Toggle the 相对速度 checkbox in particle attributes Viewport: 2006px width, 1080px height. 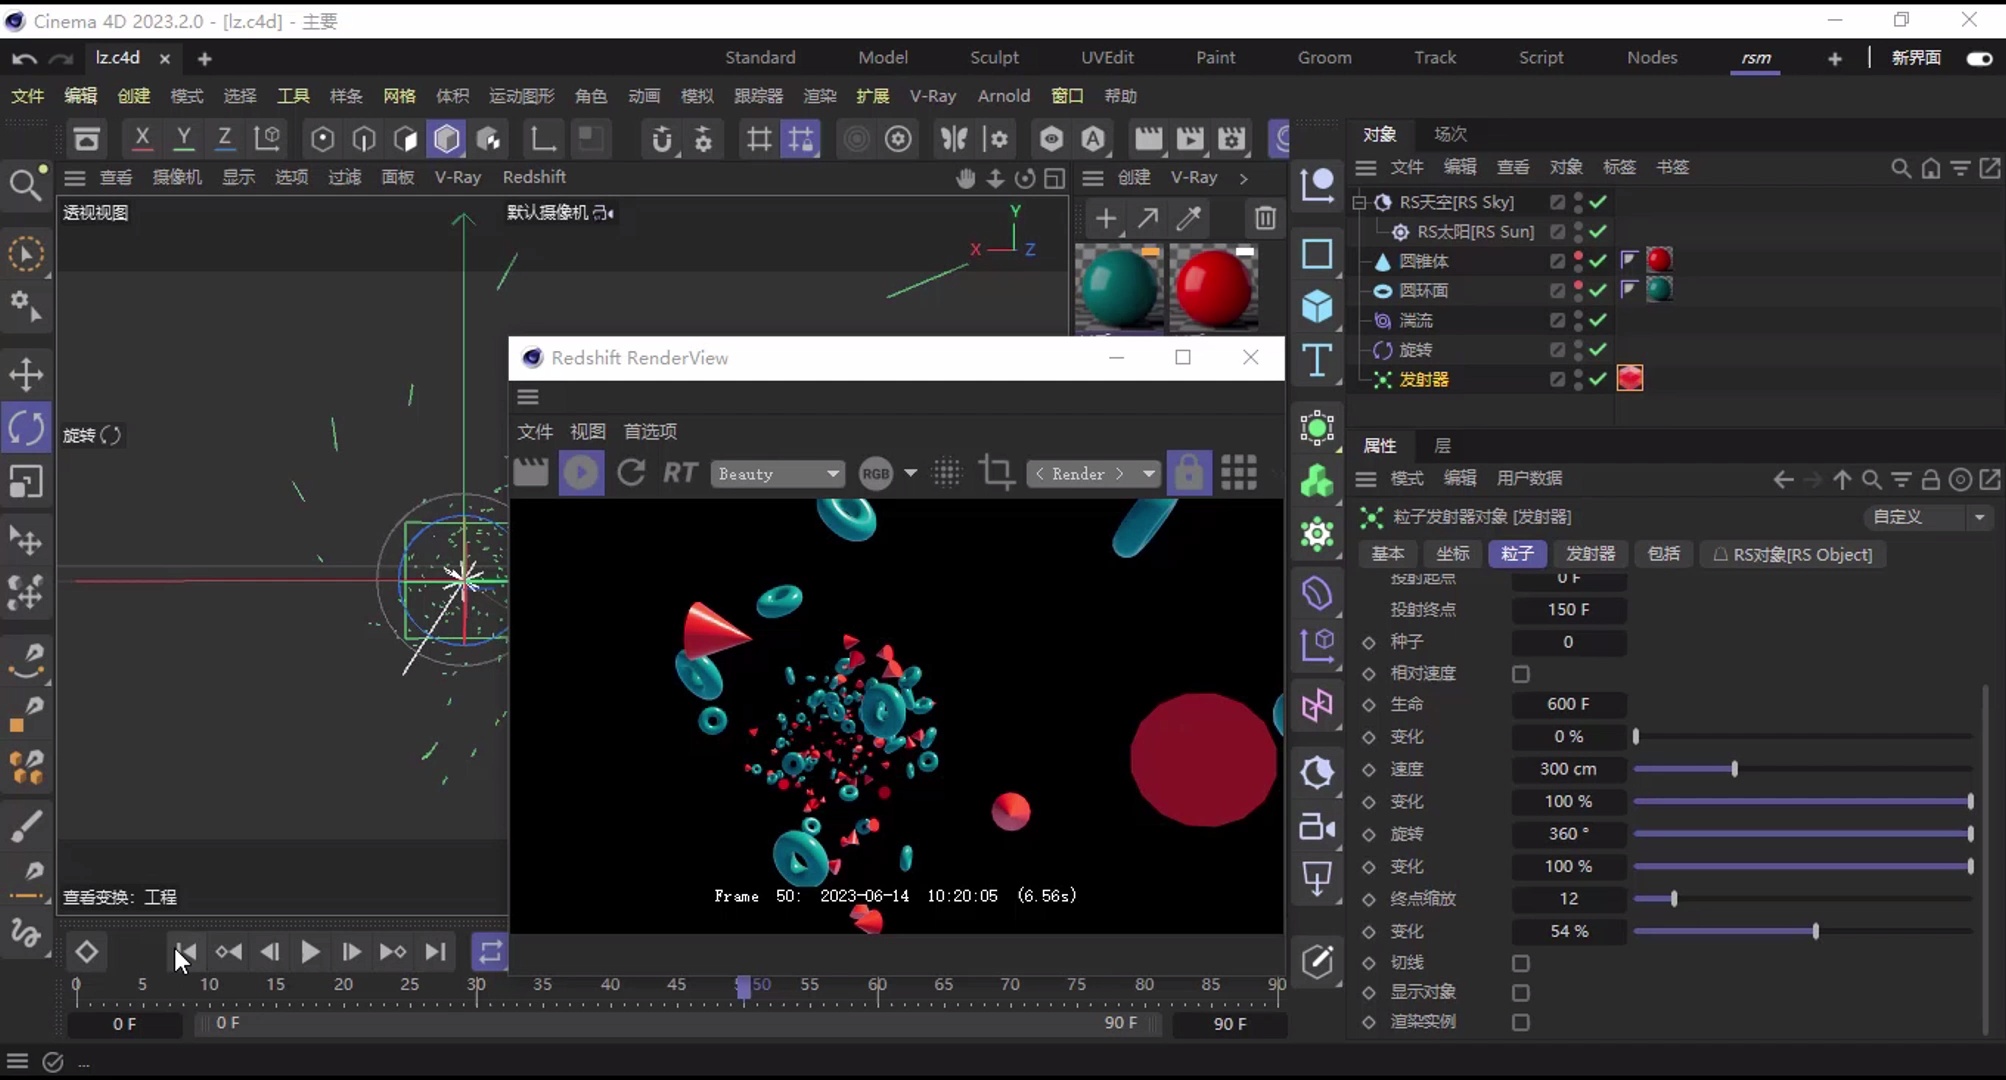(1521, 674)
